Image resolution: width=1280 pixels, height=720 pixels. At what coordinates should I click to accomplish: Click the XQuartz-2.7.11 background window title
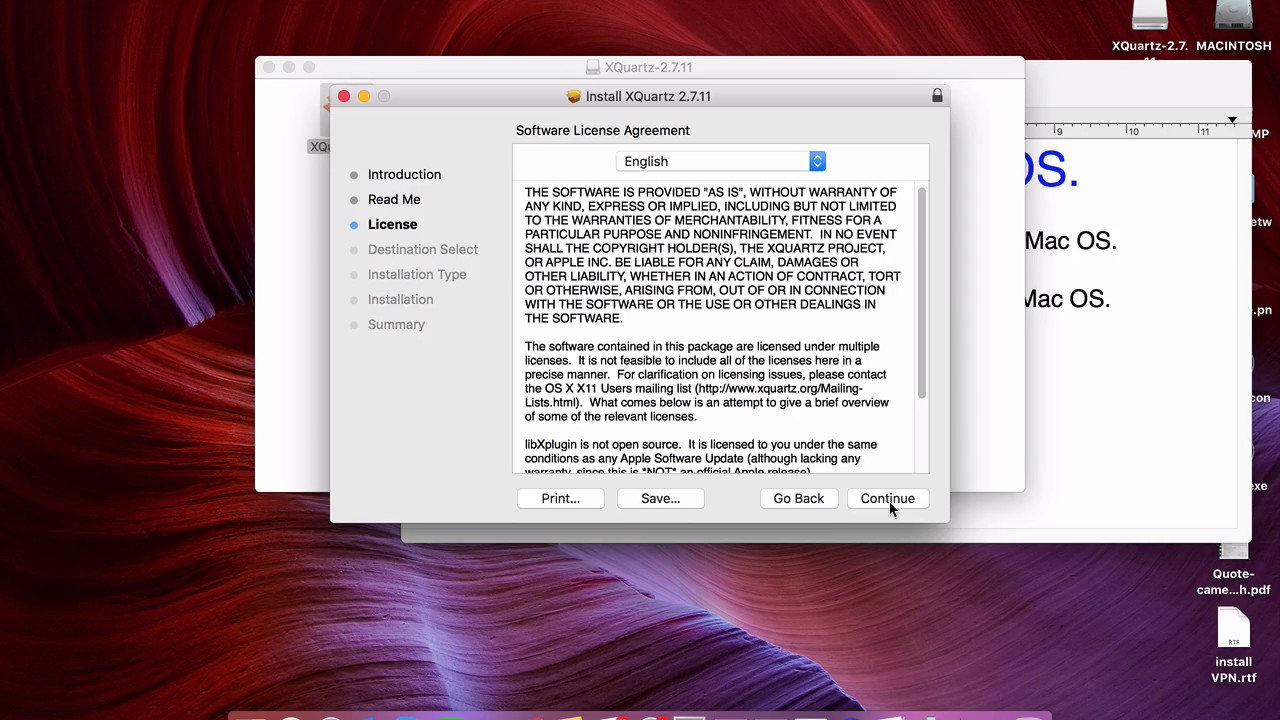(x=648, y=67)
